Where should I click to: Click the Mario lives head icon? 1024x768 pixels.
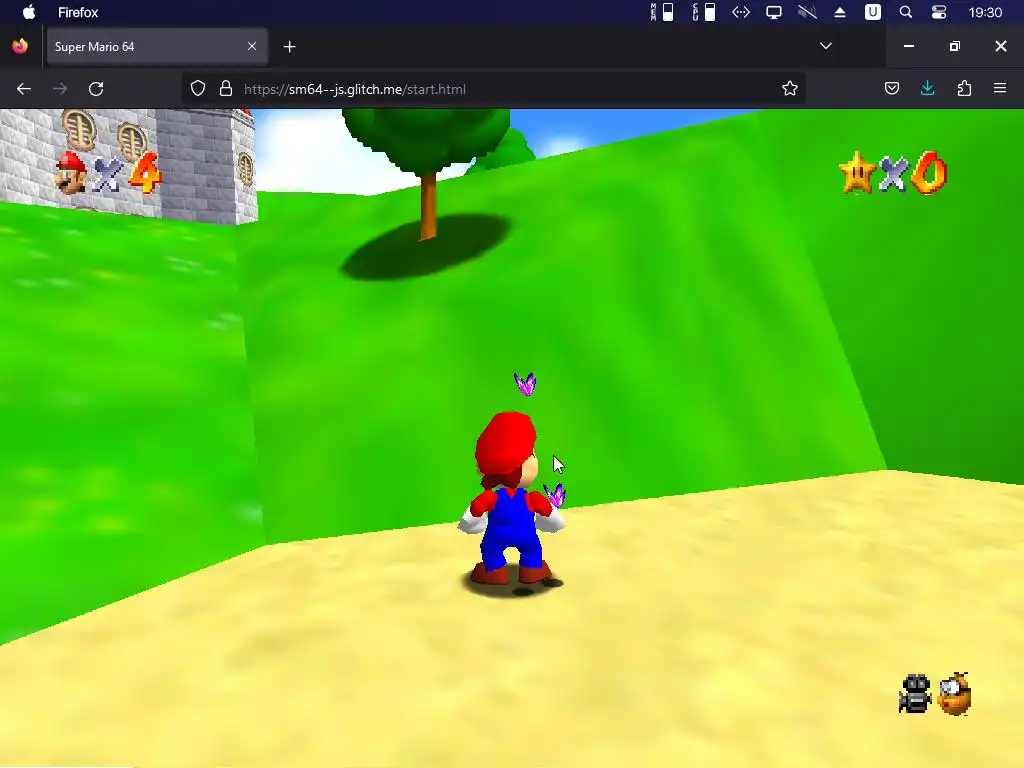tap(71, 173)
